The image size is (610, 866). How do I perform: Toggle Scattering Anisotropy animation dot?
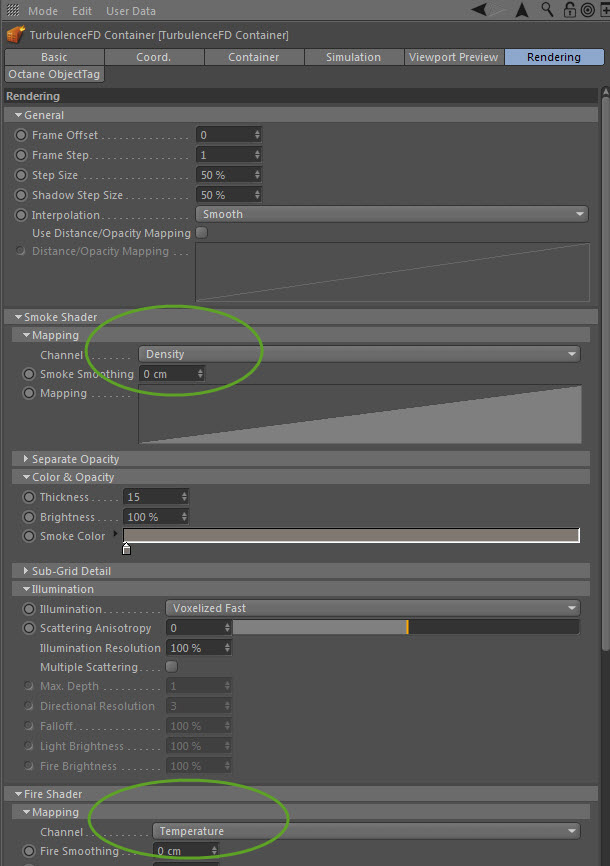point(29,627)
